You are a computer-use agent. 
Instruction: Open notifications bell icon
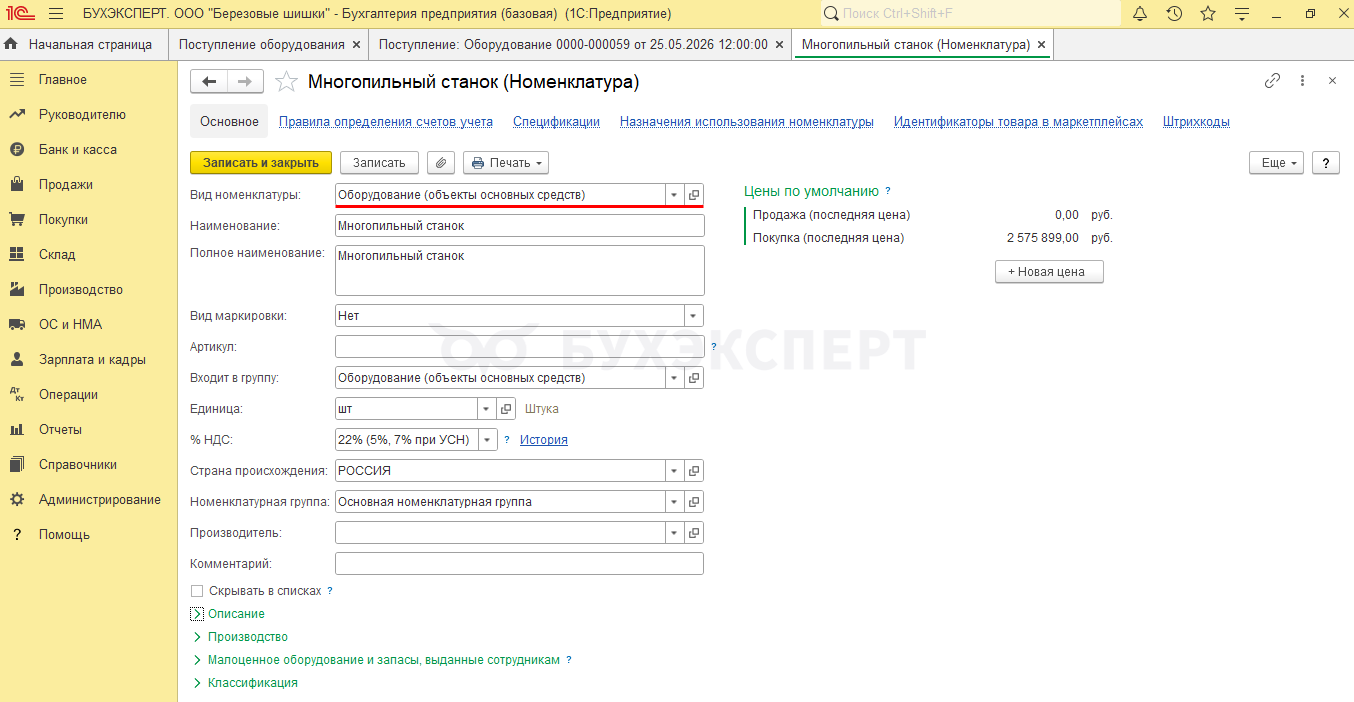[x=1140, y=14]
